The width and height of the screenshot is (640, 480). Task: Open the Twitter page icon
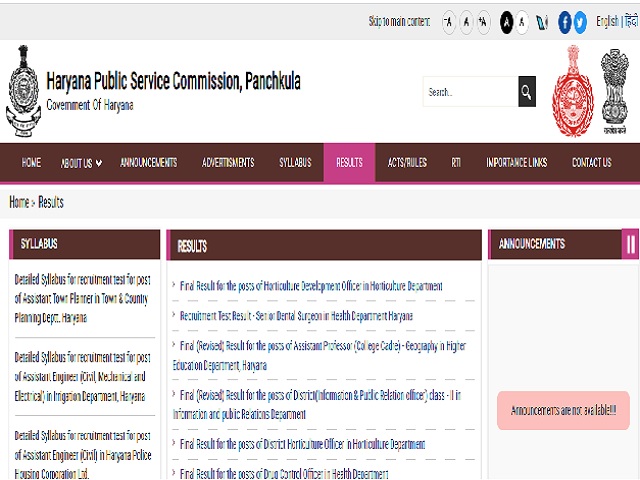[580, 22]
